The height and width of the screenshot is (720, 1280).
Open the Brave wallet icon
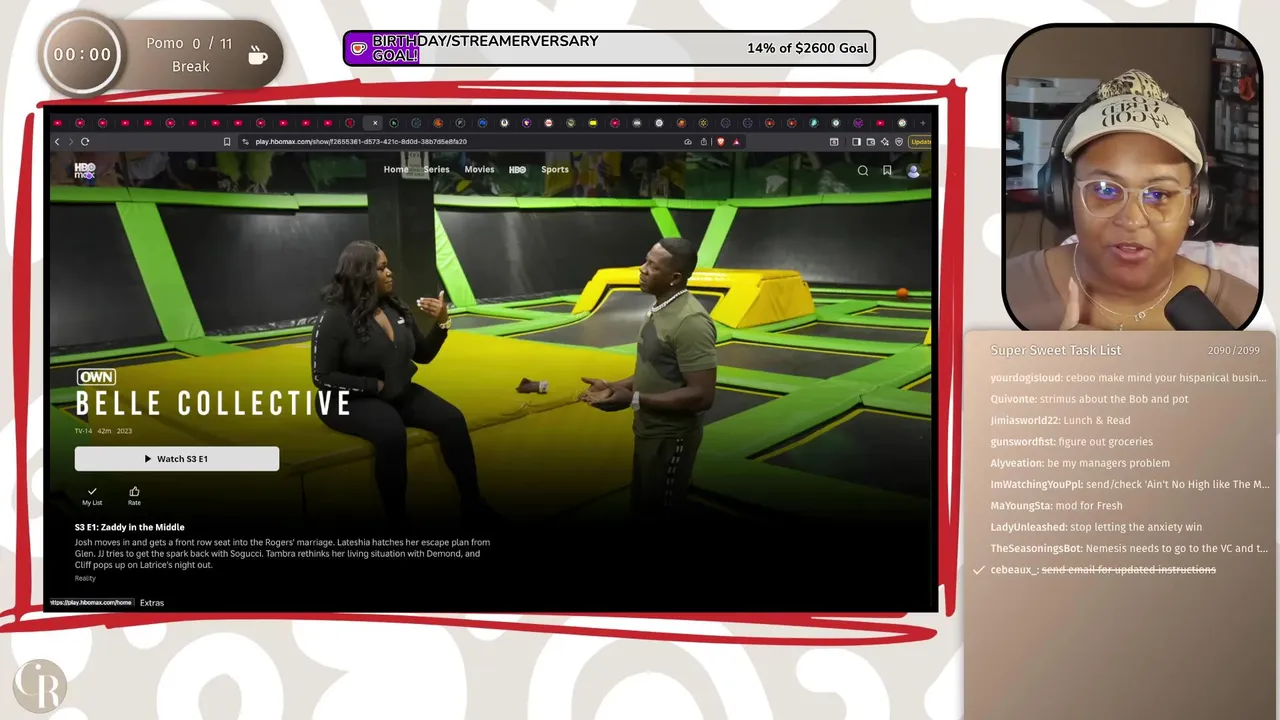point(871,142)
